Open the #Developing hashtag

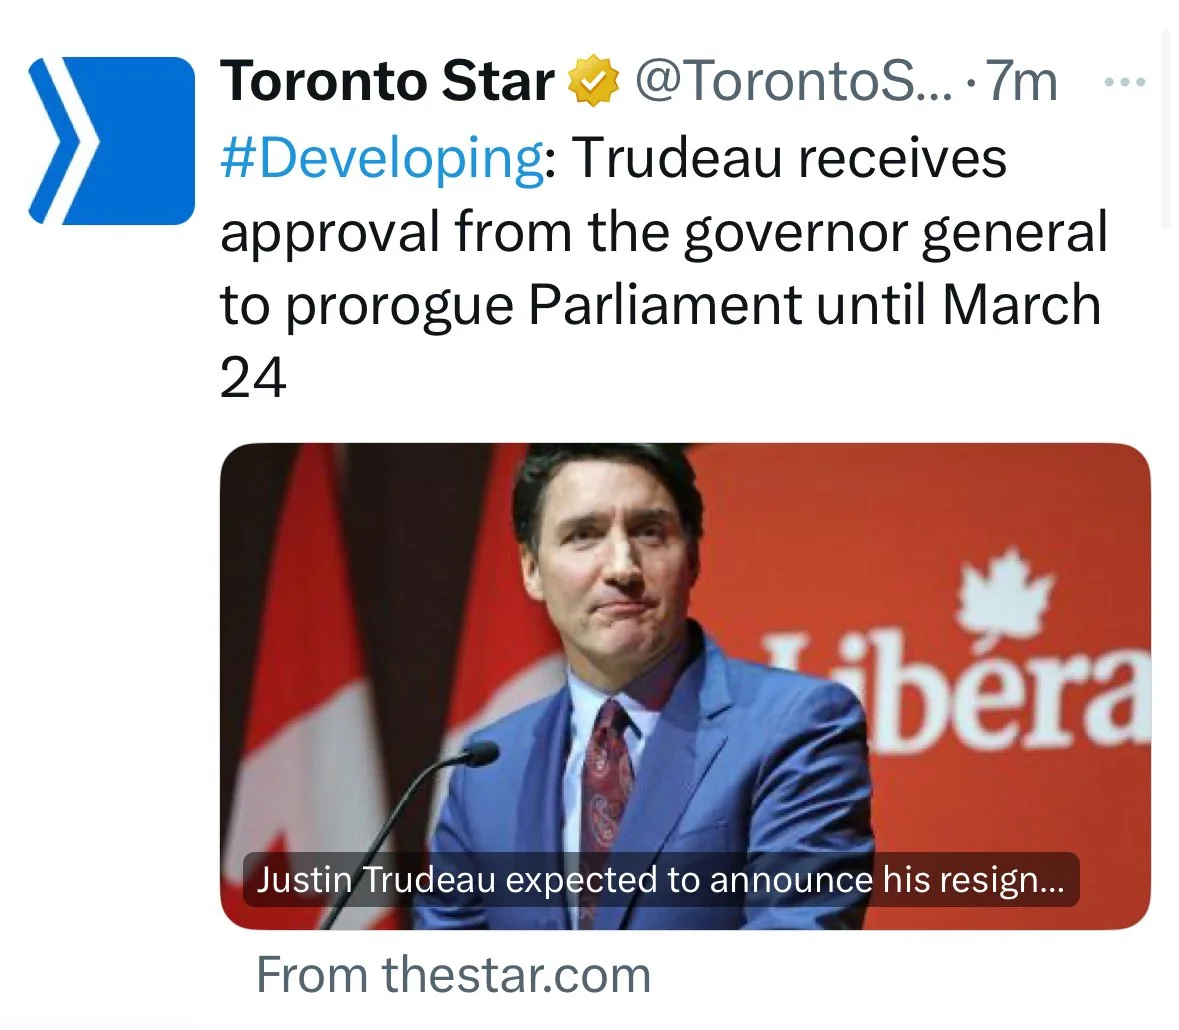point(381,158)
